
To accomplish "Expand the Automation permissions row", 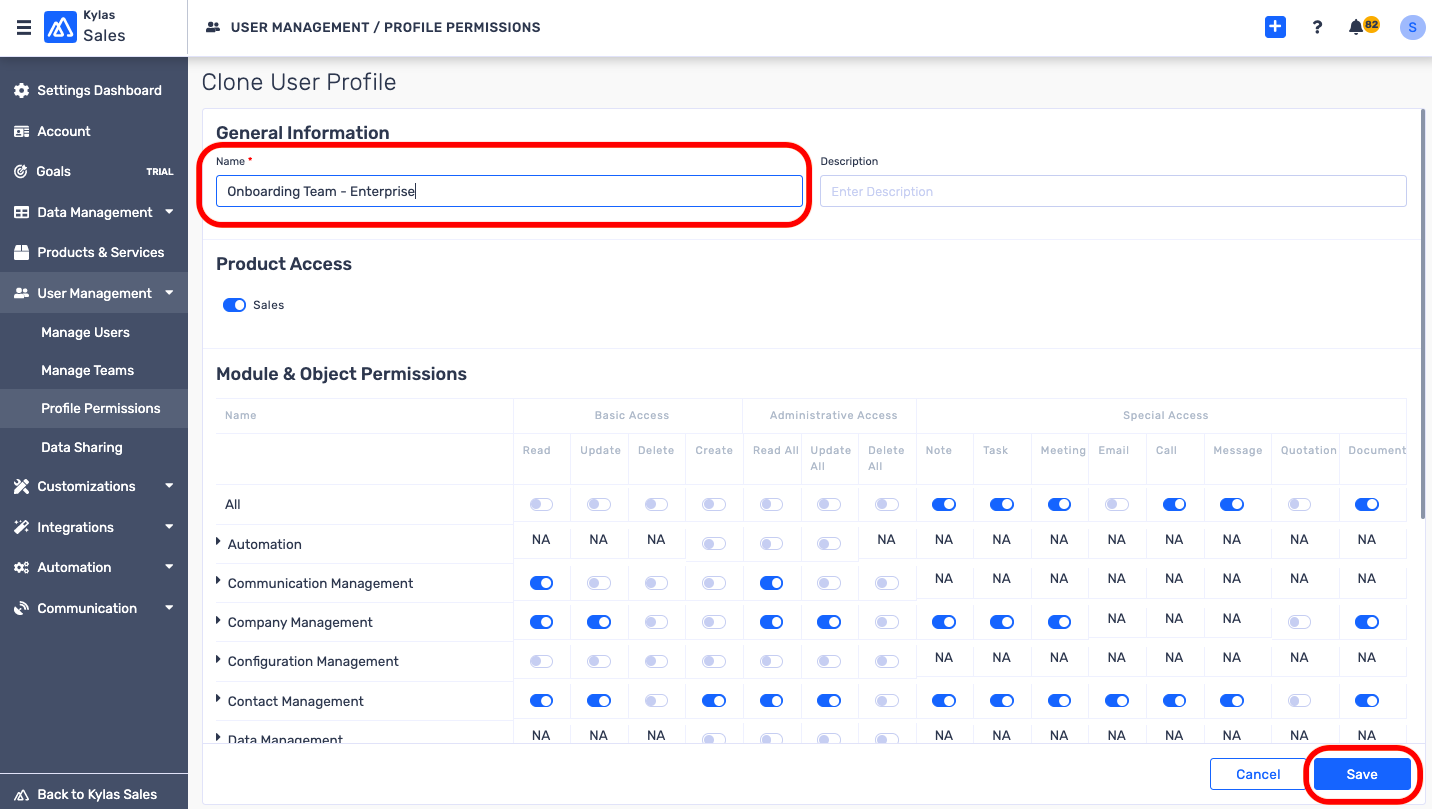I will point(219,542).
